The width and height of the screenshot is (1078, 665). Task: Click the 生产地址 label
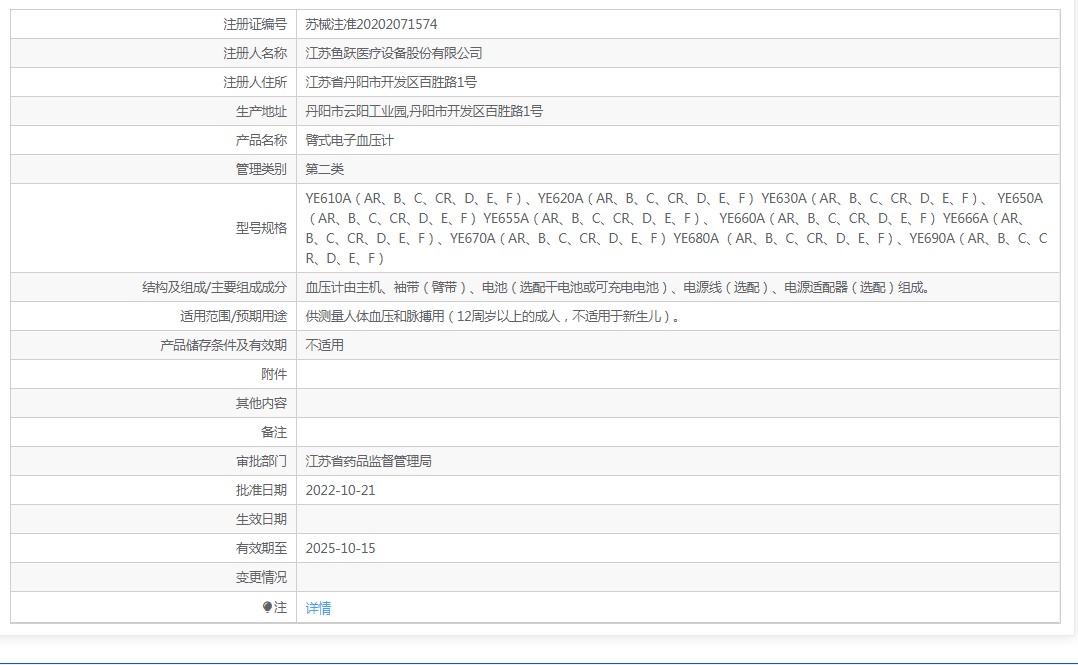(x=261, y=111)
